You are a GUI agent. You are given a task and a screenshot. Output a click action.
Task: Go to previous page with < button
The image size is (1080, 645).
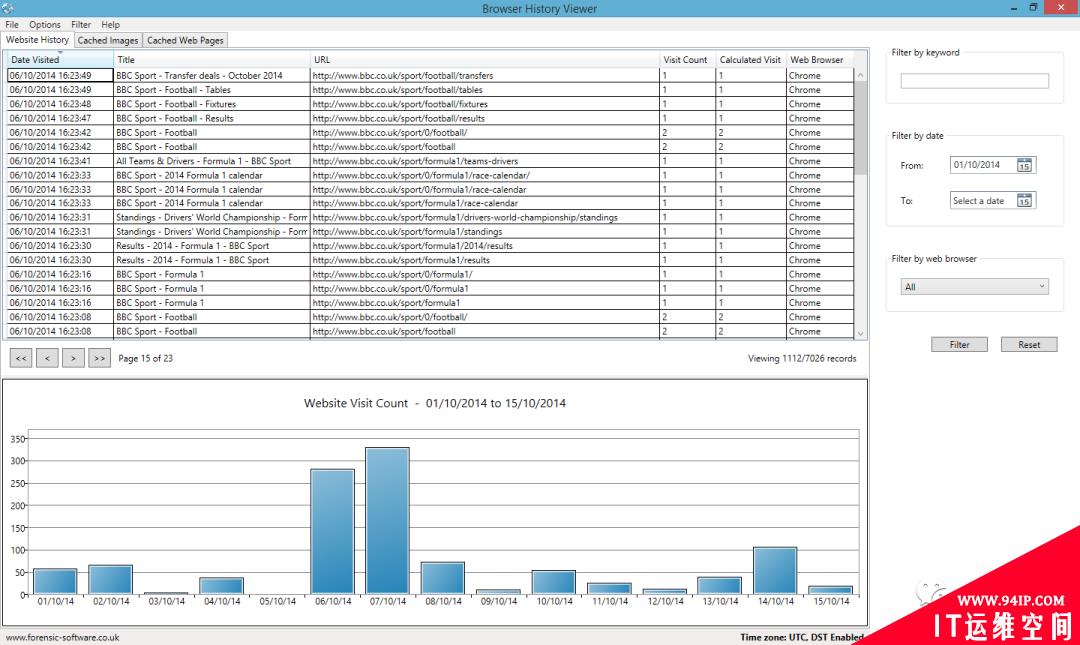click(47, 358)
